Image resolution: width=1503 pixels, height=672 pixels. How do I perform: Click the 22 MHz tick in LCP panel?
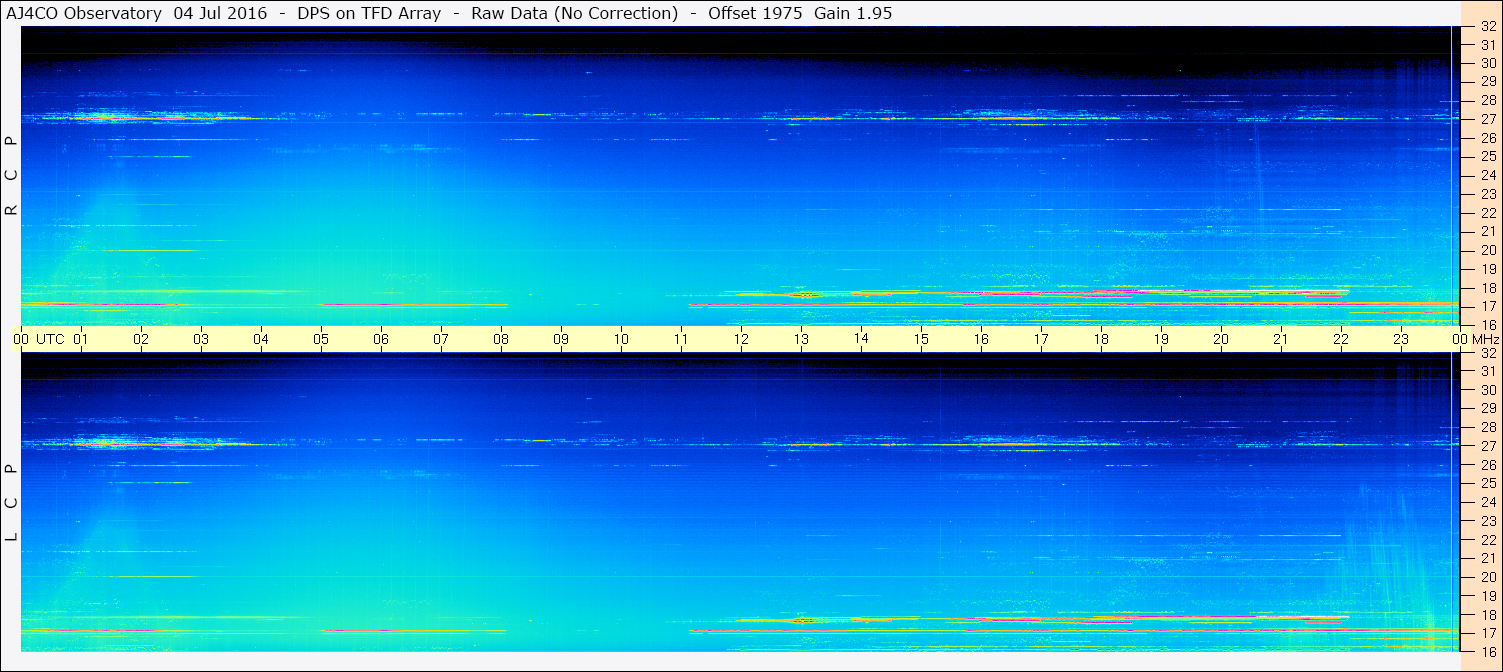pyautogui.click(x=1487, y=540)
